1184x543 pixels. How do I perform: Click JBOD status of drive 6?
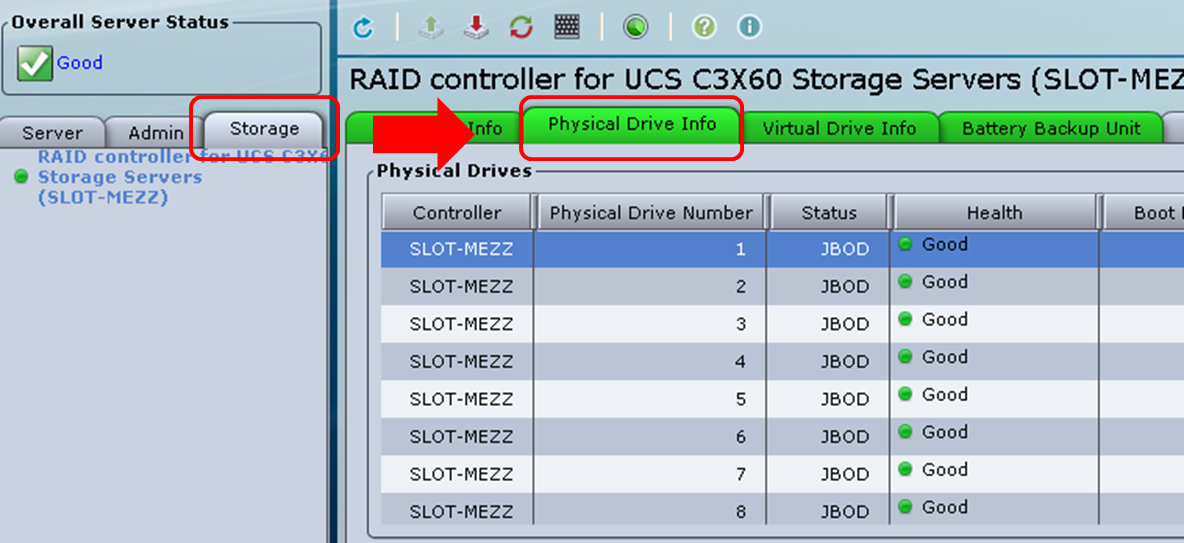(x=845, y=437)
